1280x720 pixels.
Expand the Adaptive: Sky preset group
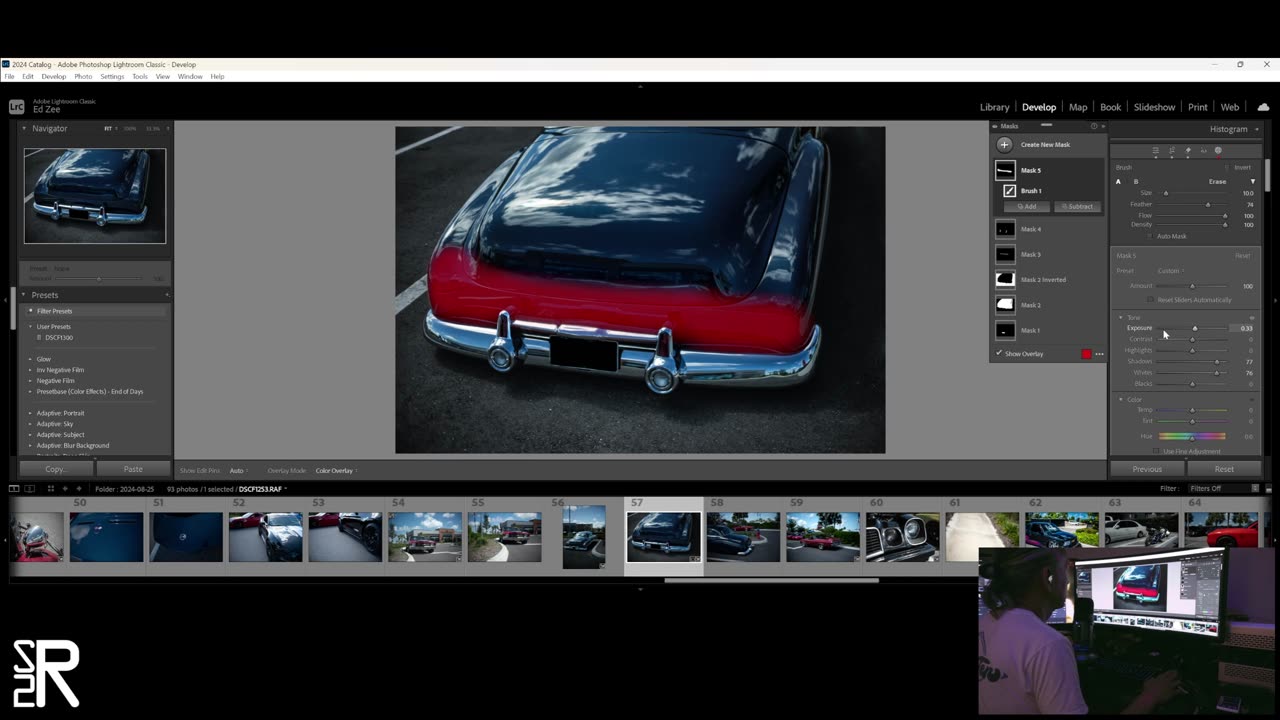click(x=30, y=424)
